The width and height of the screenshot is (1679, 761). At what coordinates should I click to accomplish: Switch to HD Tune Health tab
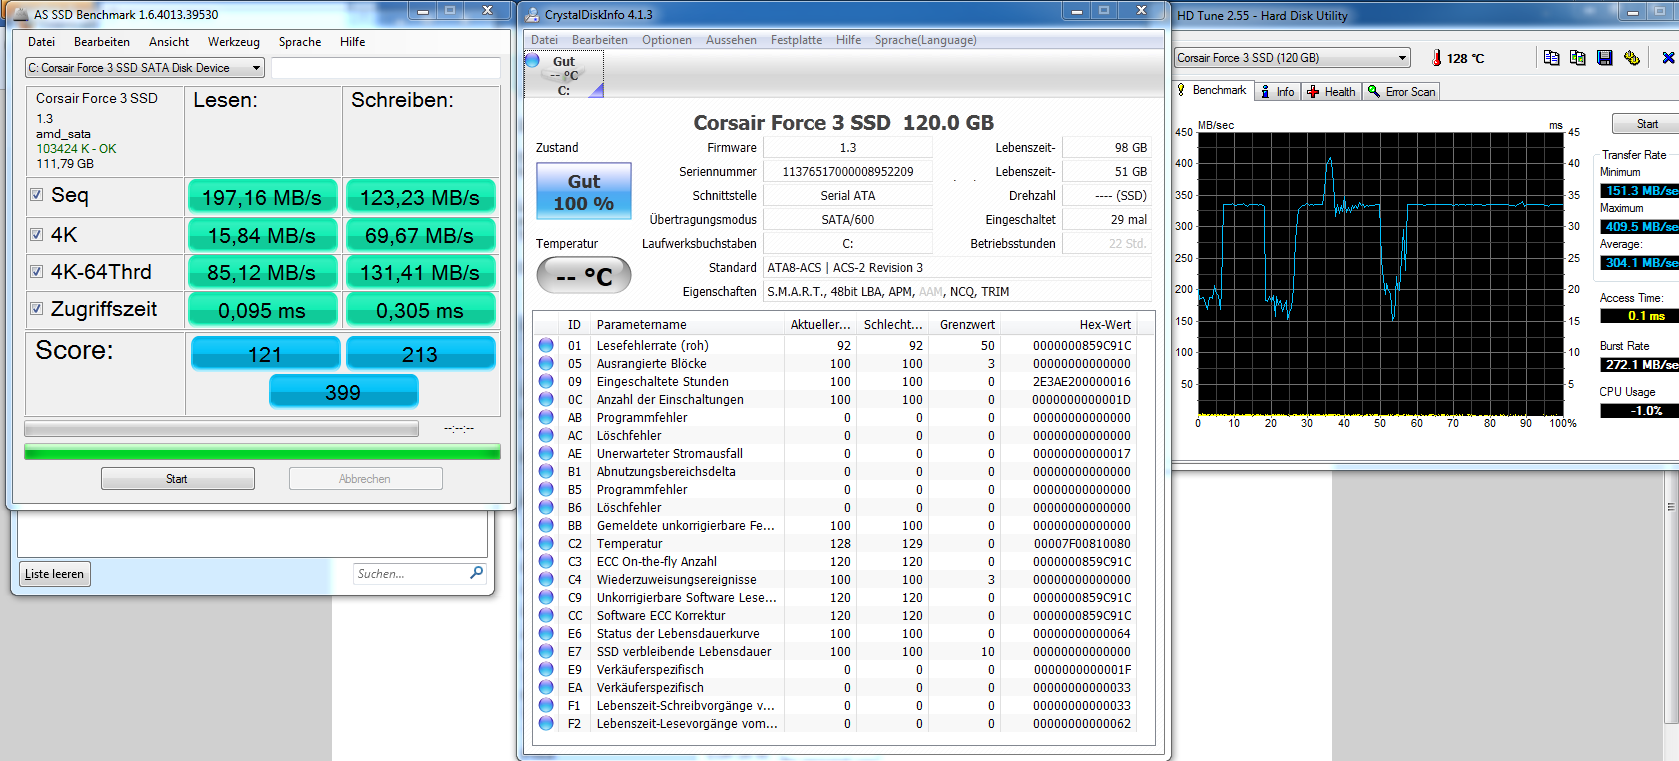point(1332,92)
